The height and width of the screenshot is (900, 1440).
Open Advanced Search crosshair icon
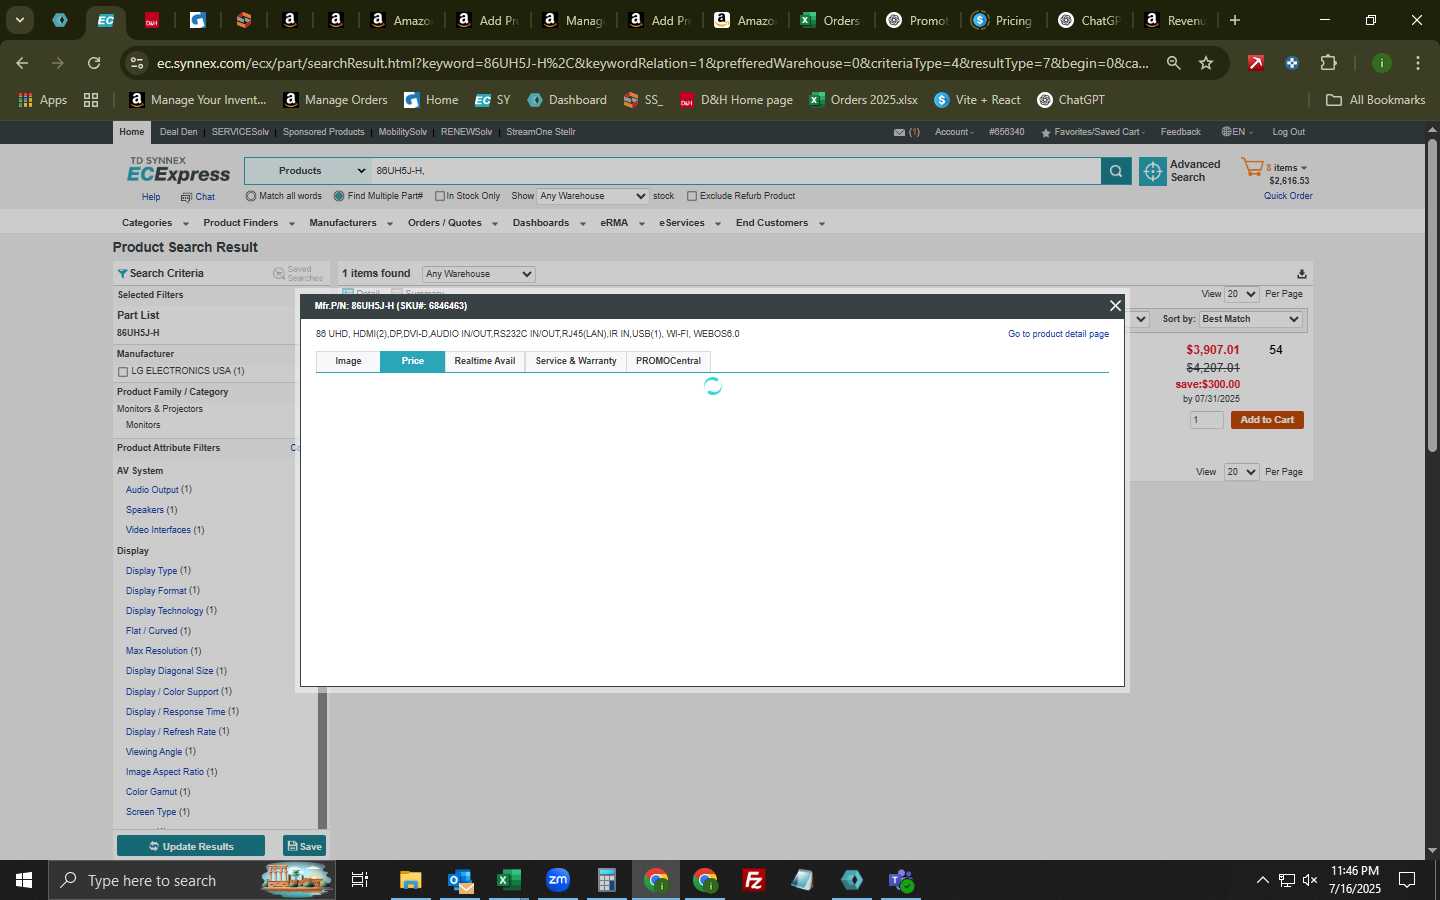tap(1153, 172)
